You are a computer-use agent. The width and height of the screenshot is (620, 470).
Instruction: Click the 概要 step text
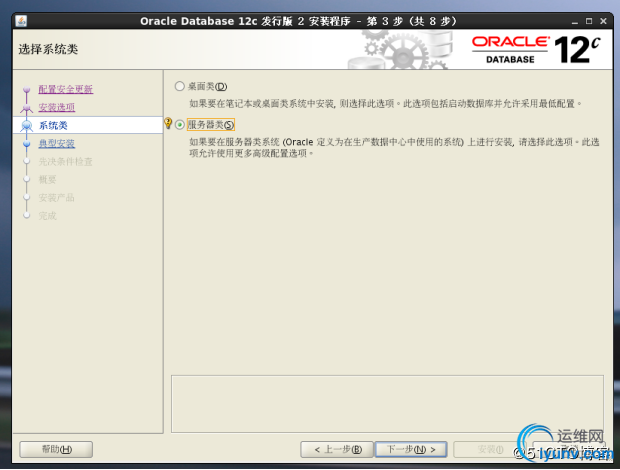point(47,180)
